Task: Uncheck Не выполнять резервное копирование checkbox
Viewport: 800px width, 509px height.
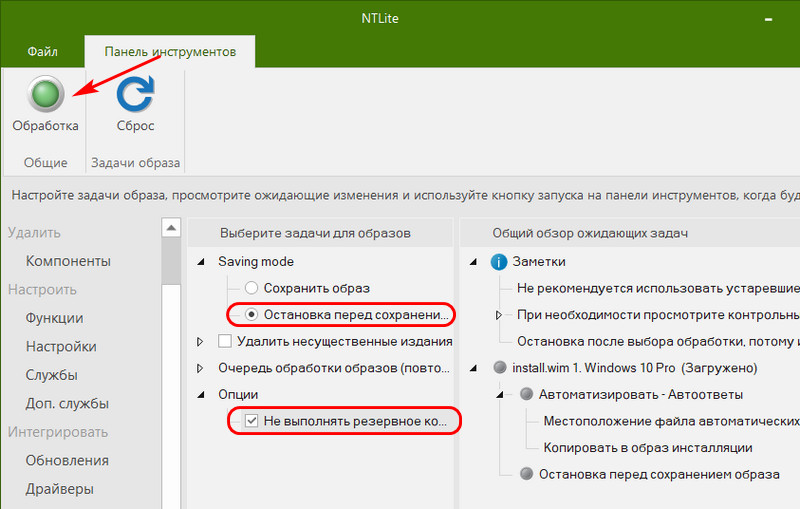Action: [251, 421]
